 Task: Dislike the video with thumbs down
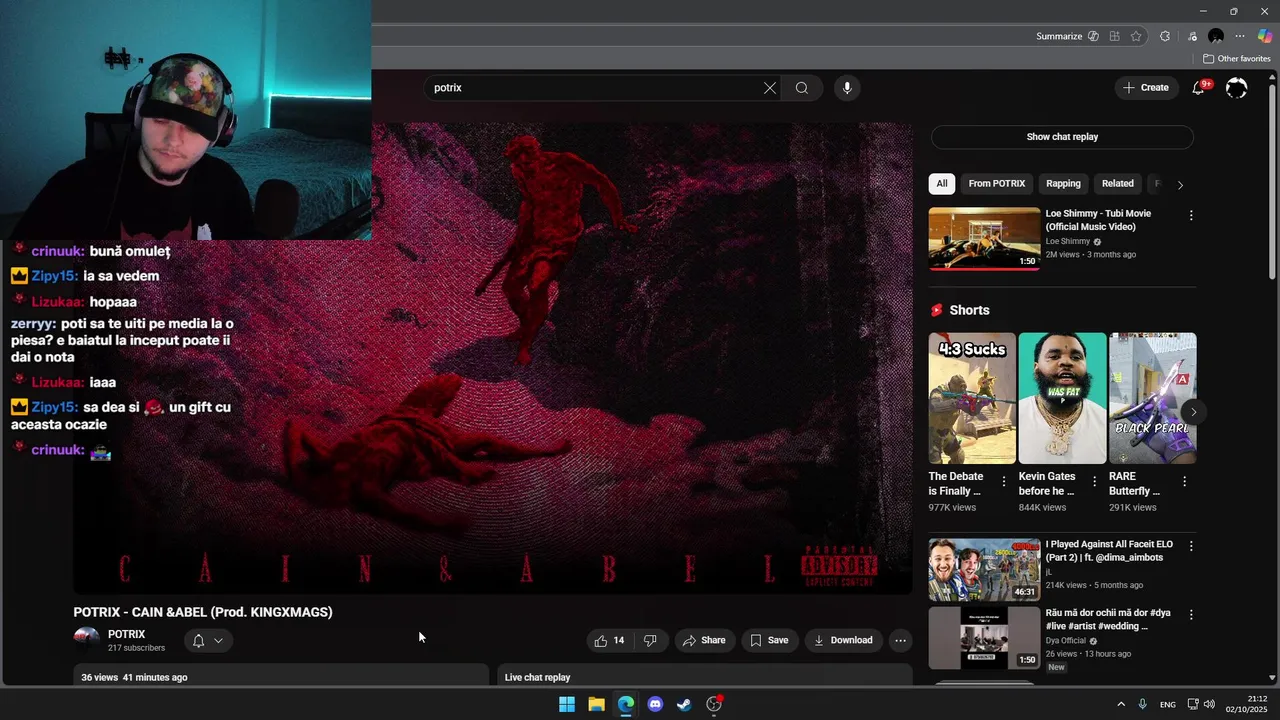coord(650,640)
